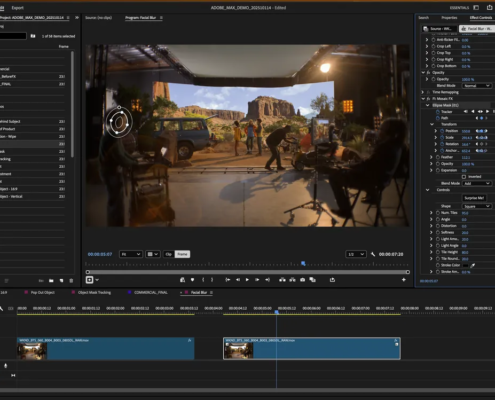Click the Mark Out bracket icon

[212, 280]
